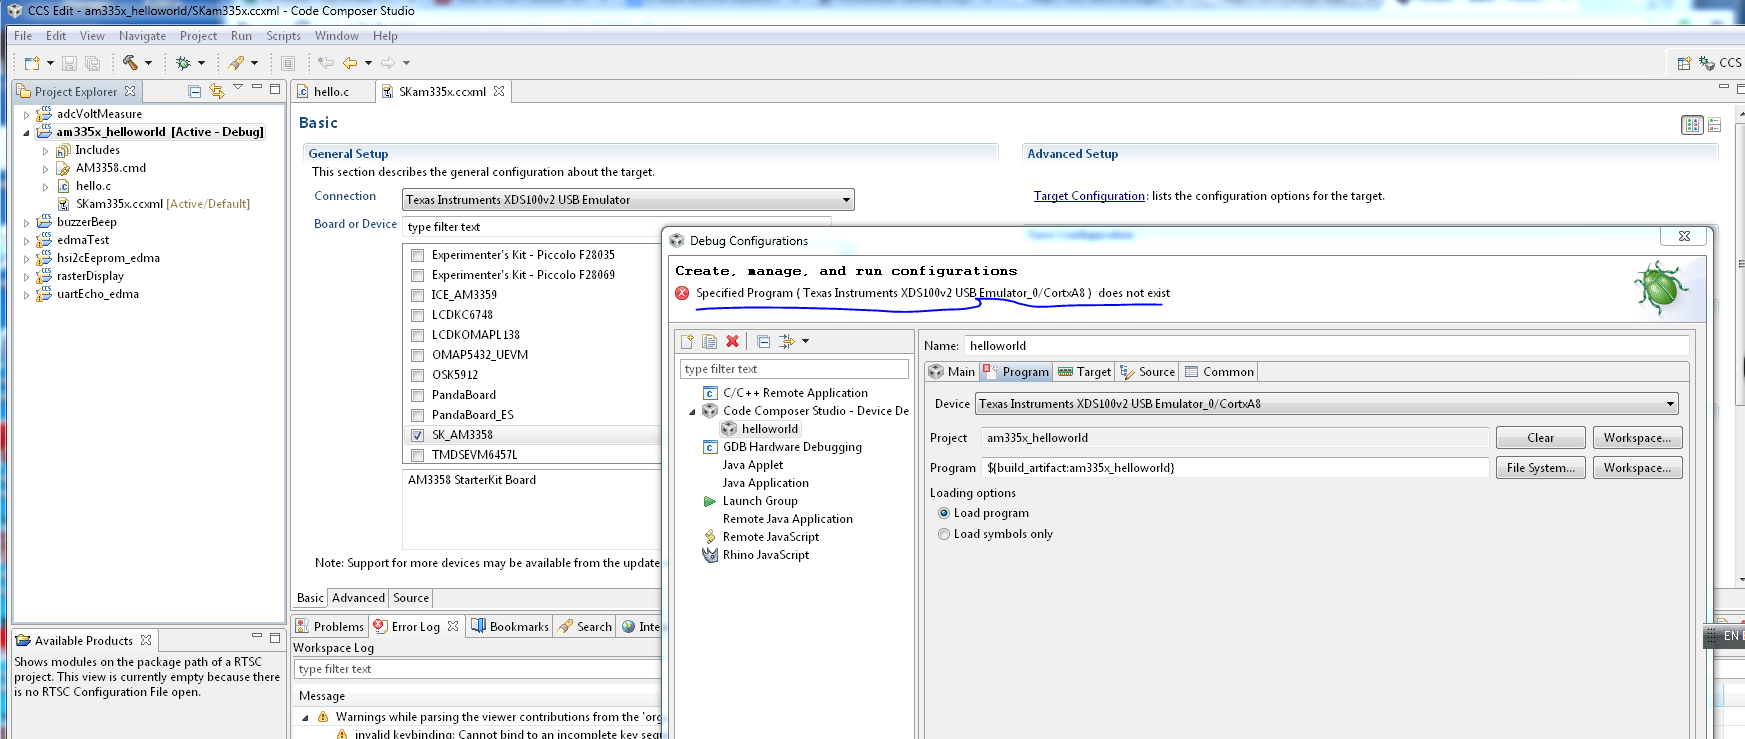
Task: Select GDB Hardware Debugging in configuration list
Action: pos(792,447)
